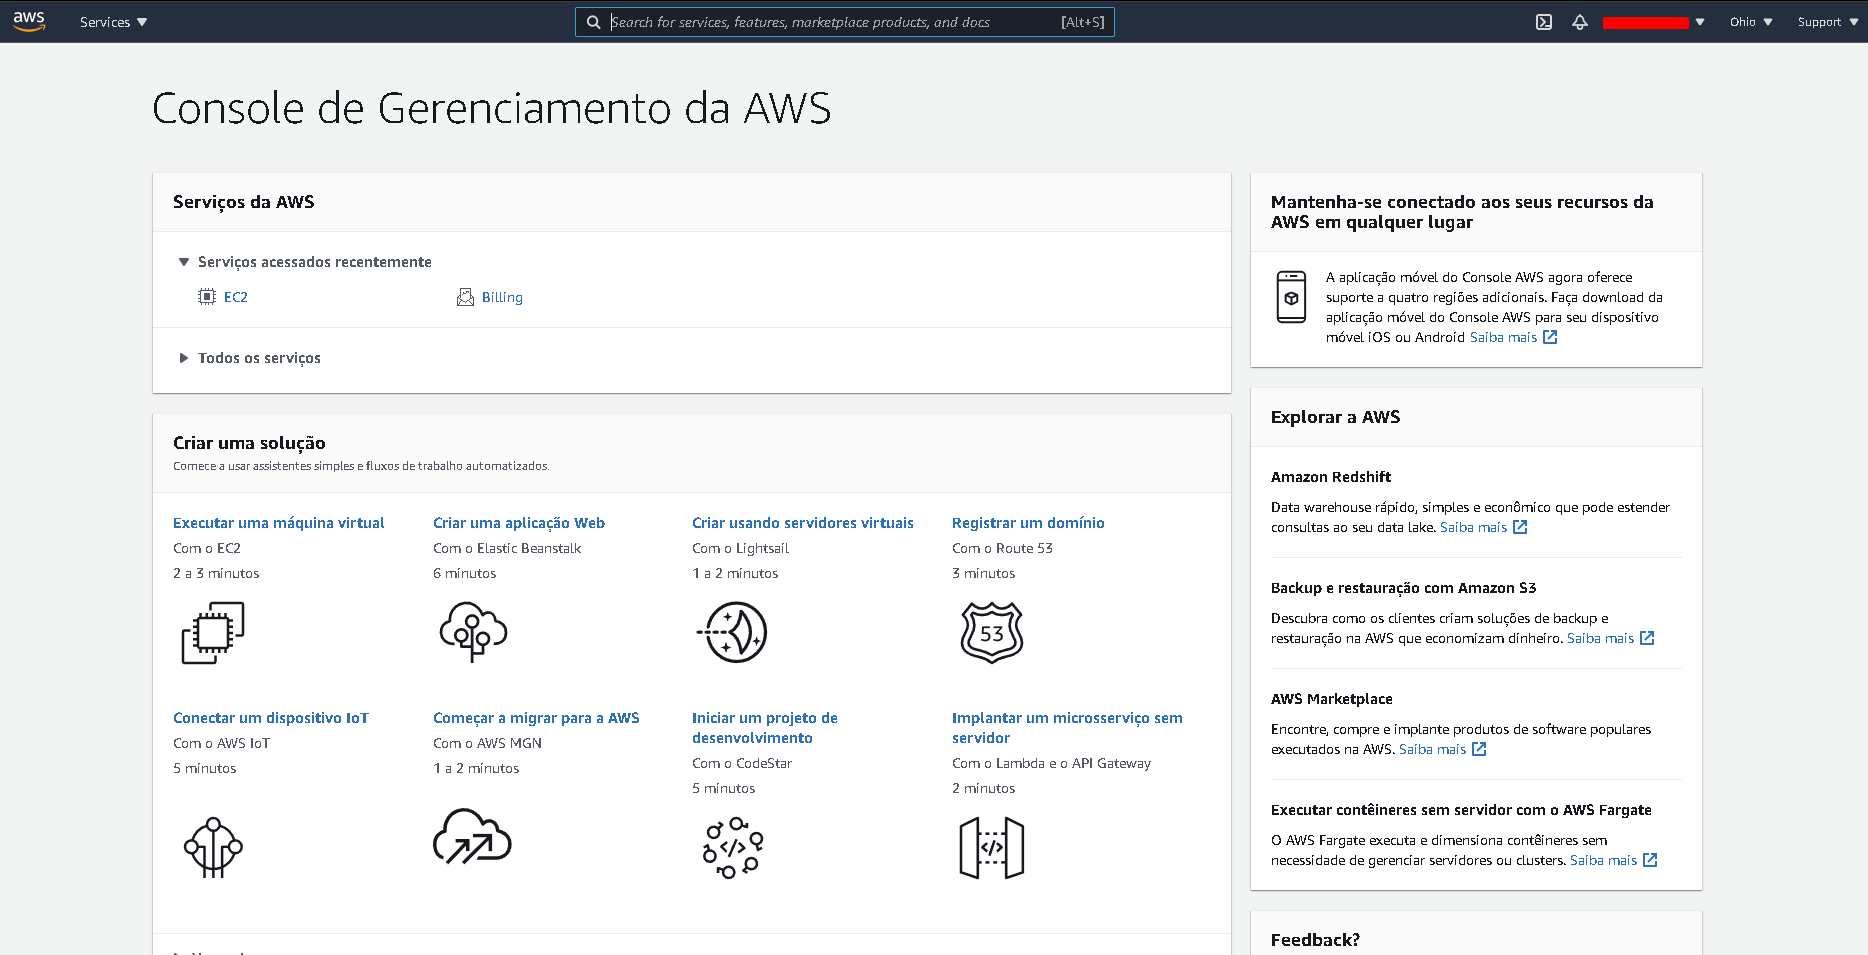This screenshot has height=955, width=1868.
Task: Click 'Com o Lambda e o API Gateway' text
Action: 1051,763
